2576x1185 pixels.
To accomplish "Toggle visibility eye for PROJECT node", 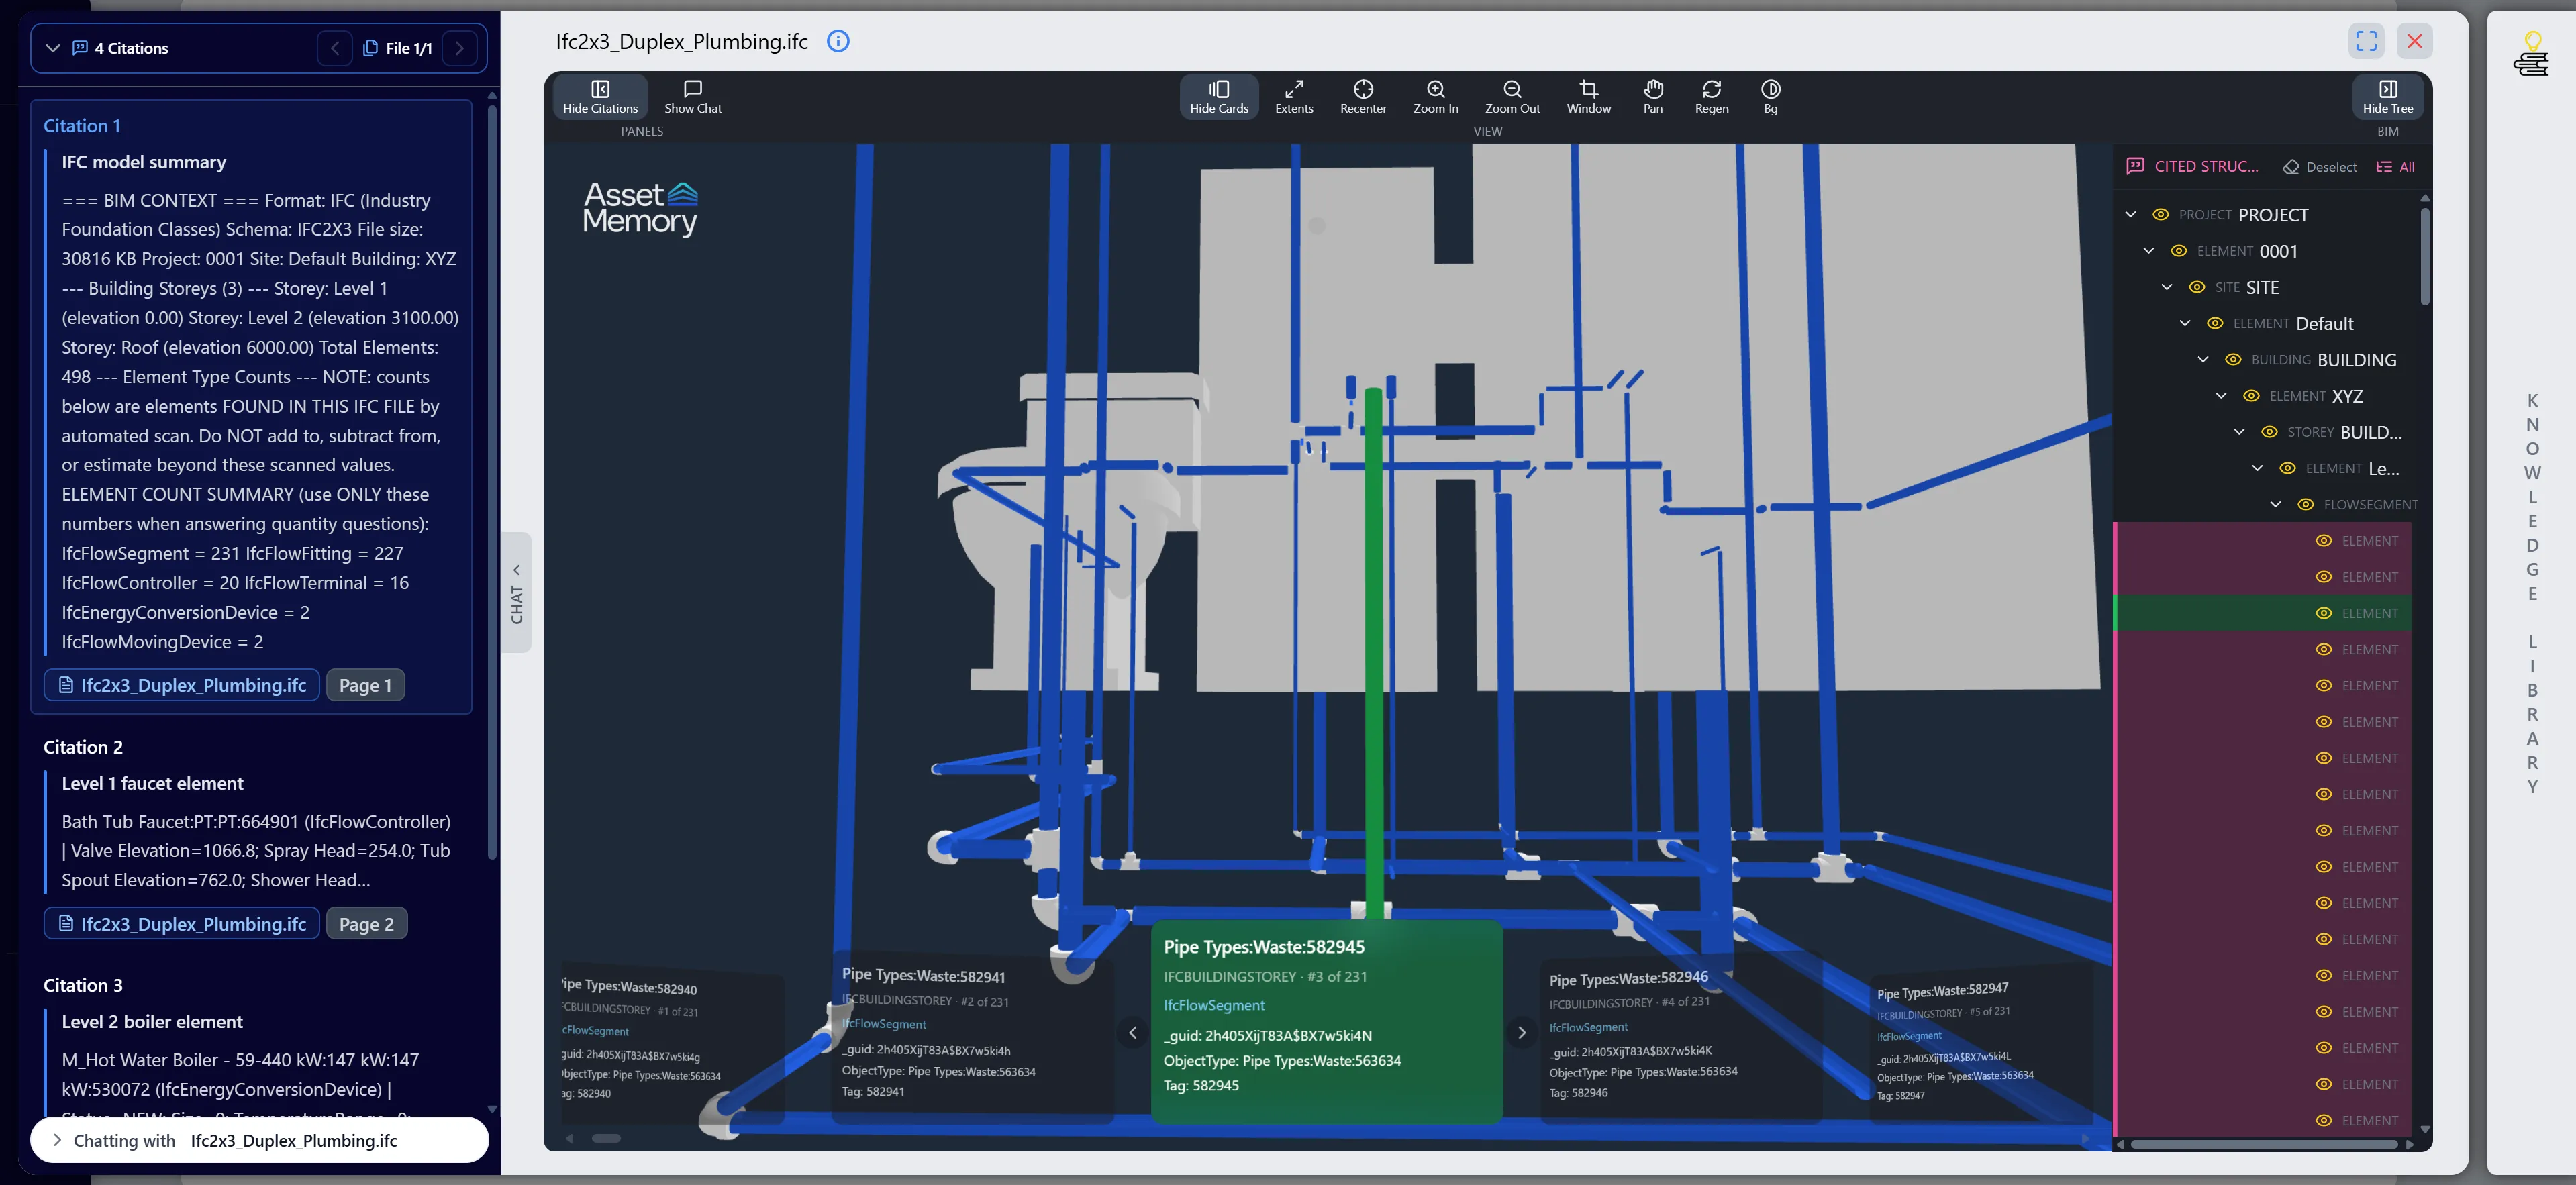I will click(2160, 215).
